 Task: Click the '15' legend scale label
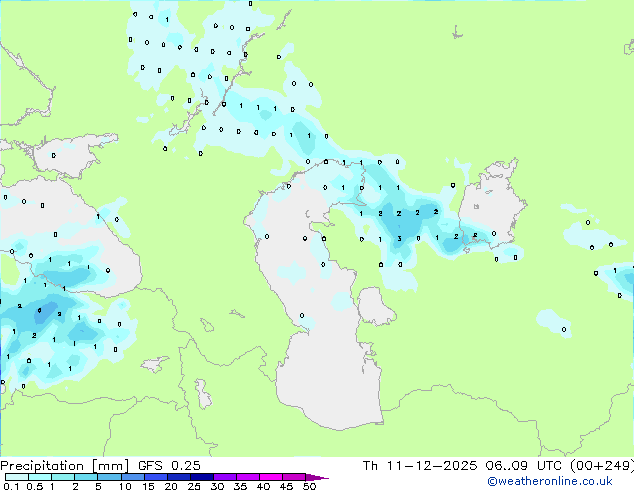pos(148,486)
